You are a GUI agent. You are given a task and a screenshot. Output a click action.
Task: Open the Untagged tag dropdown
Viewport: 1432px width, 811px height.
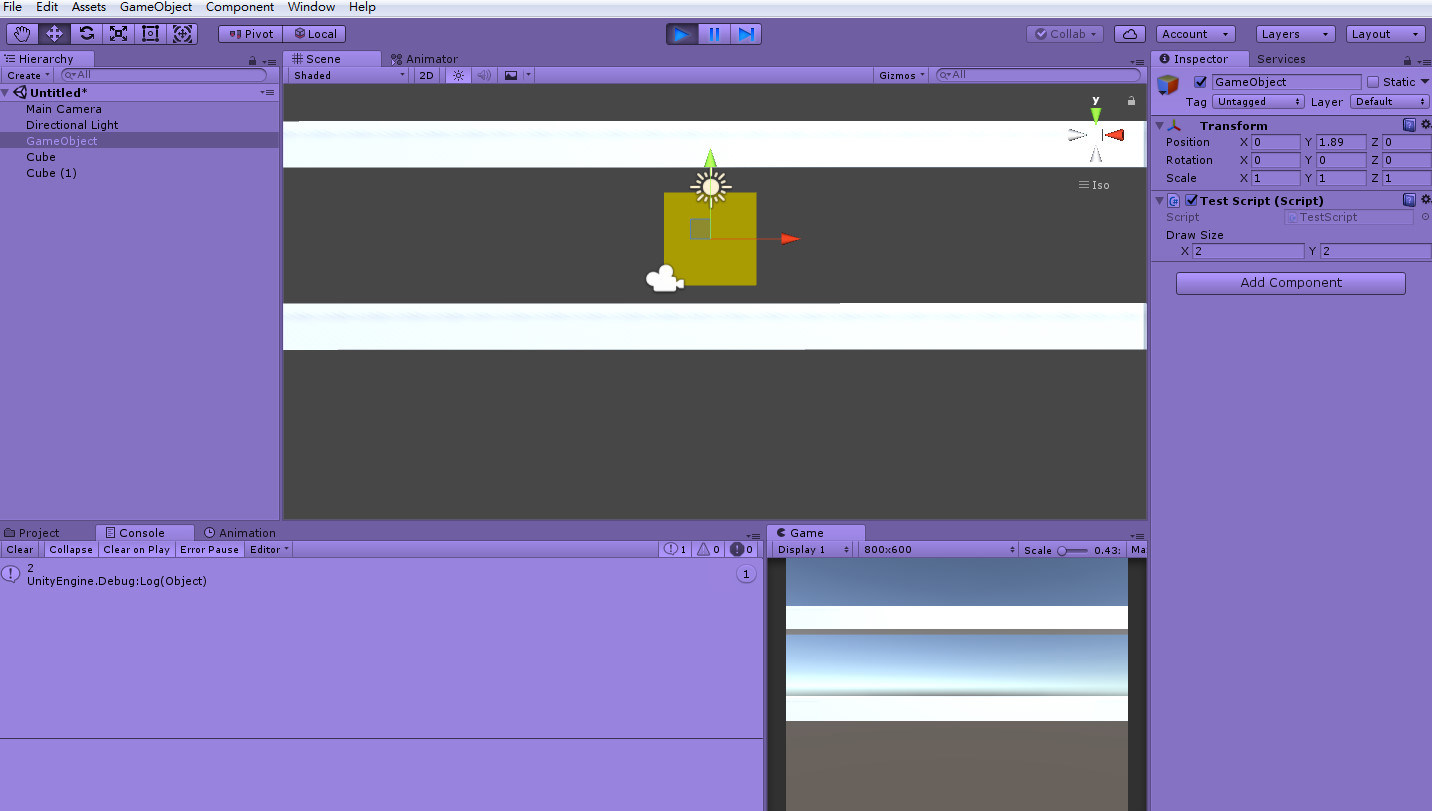point(1257,101)
